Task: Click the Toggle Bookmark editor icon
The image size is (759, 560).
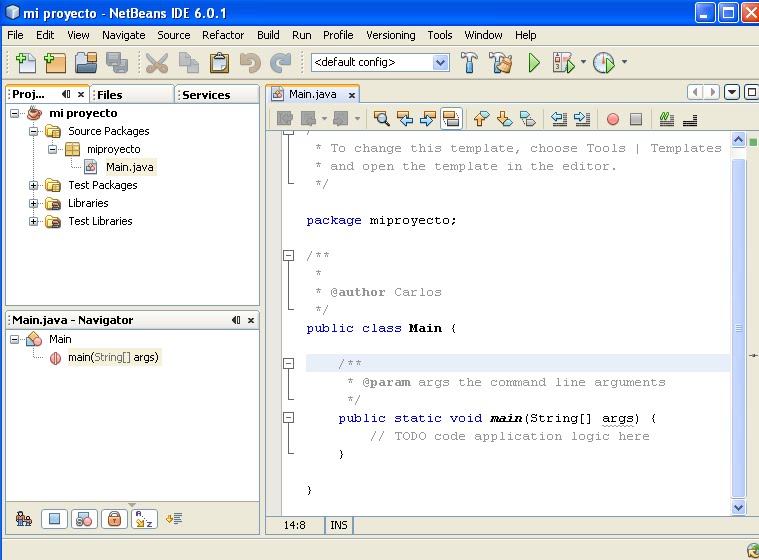Action: click(x=528, y=119)
